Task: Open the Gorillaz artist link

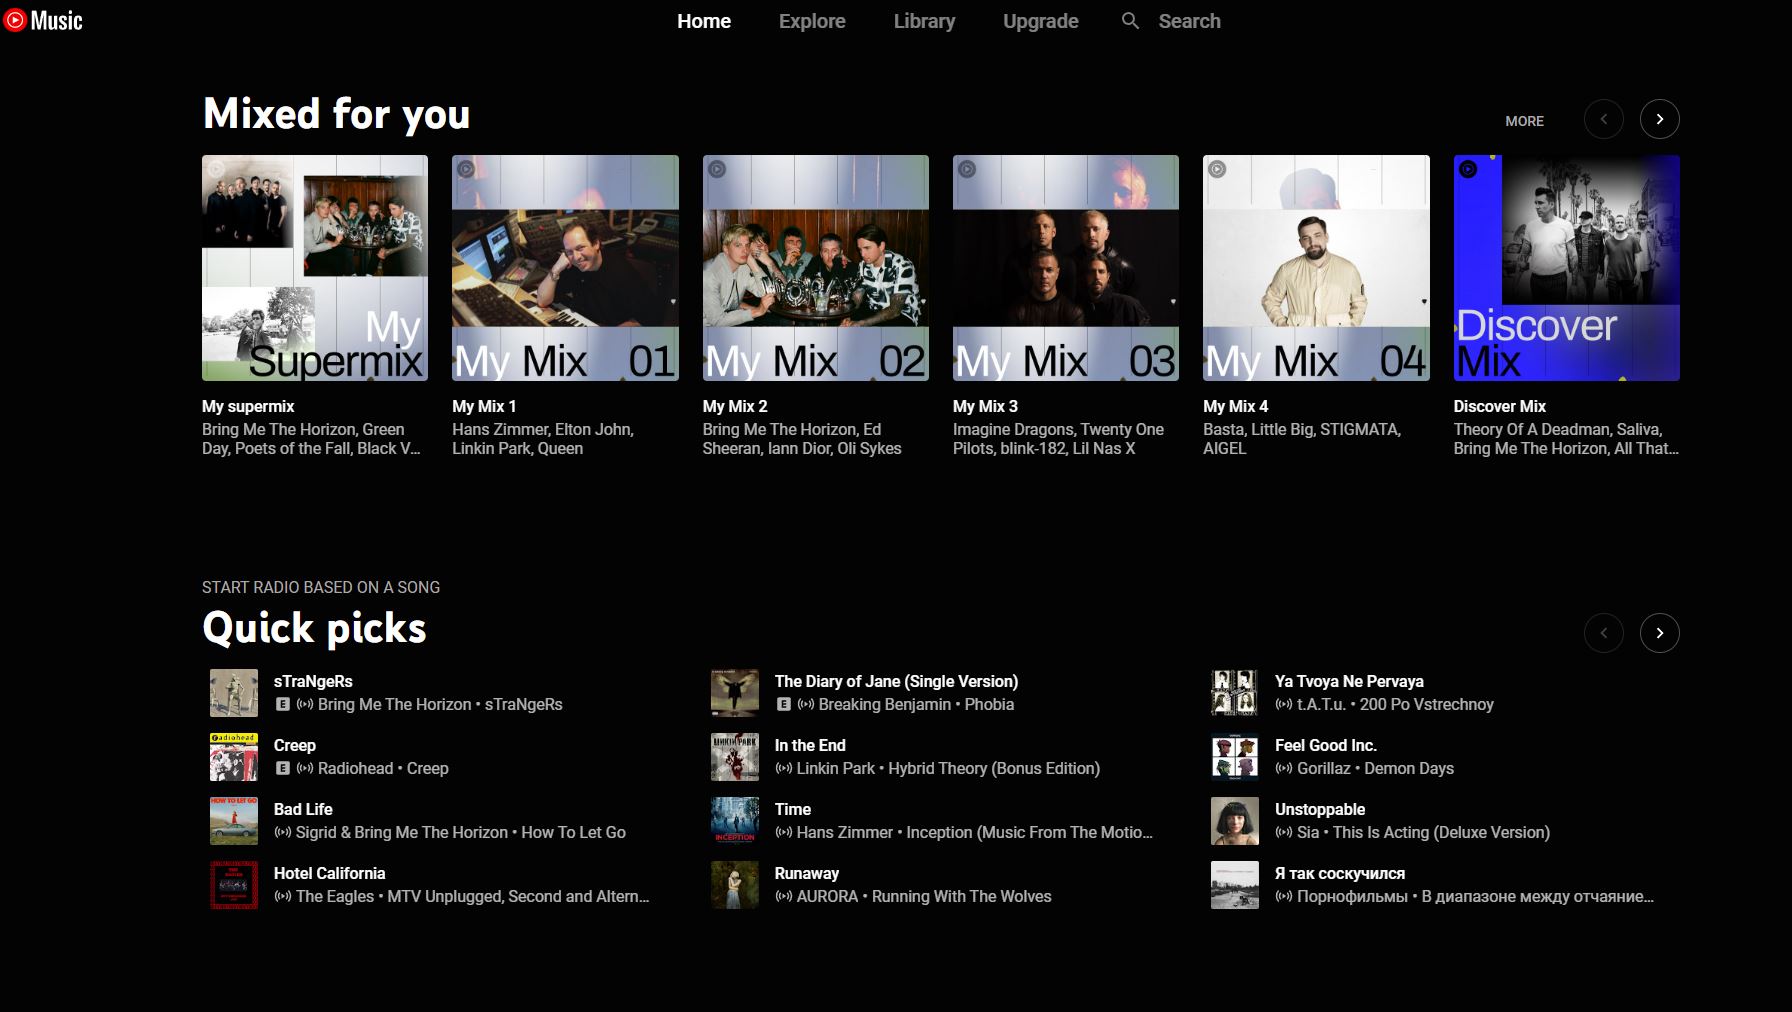Action: (1324, 768)
